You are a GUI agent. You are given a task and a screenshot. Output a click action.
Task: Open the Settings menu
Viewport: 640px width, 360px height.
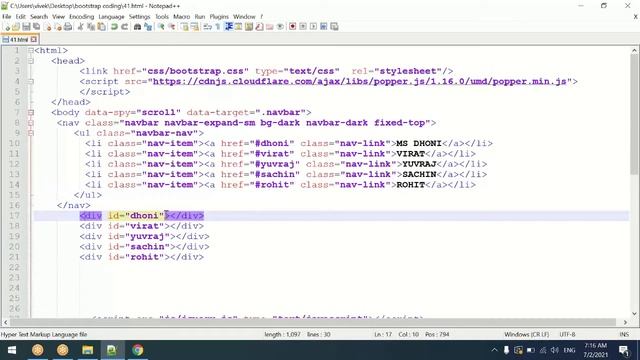[140, 17]
